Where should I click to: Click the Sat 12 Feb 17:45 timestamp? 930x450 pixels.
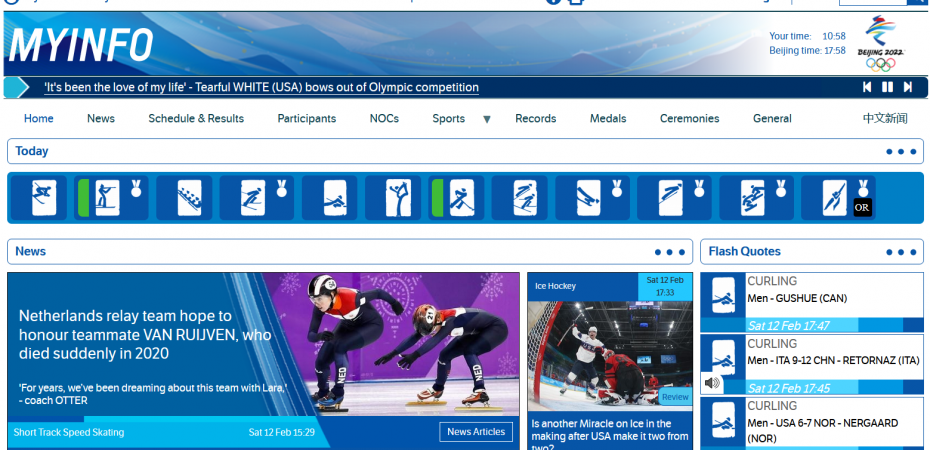tap(788, 388)
